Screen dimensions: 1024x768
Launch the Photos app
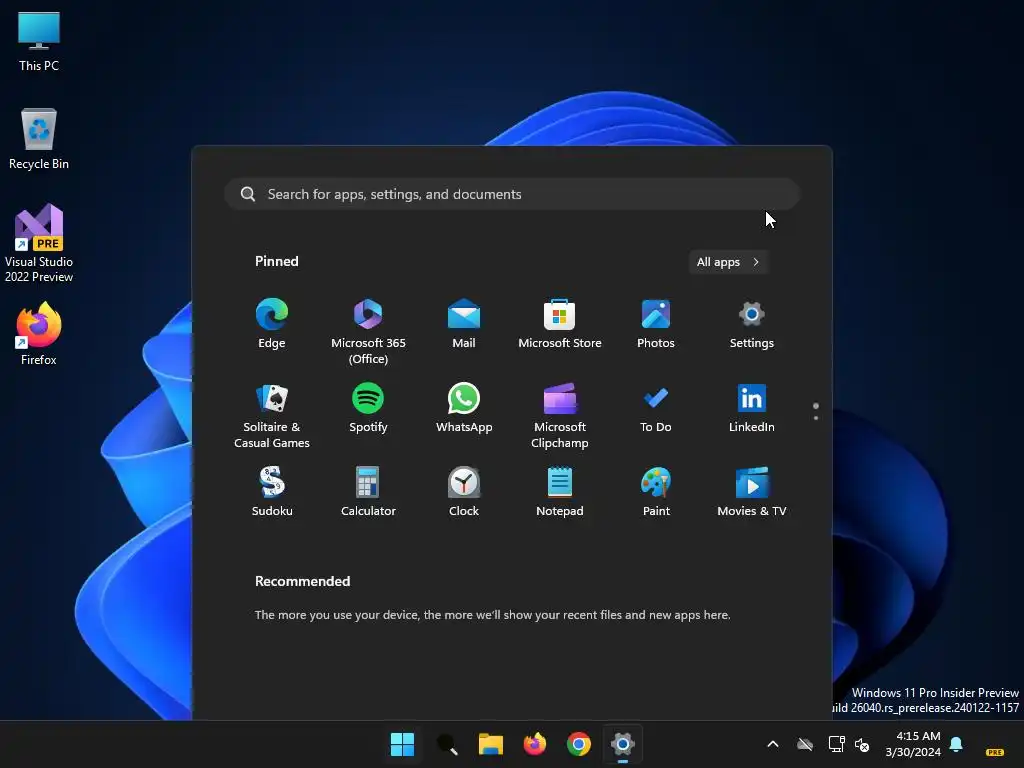click(x=656, y=325)
